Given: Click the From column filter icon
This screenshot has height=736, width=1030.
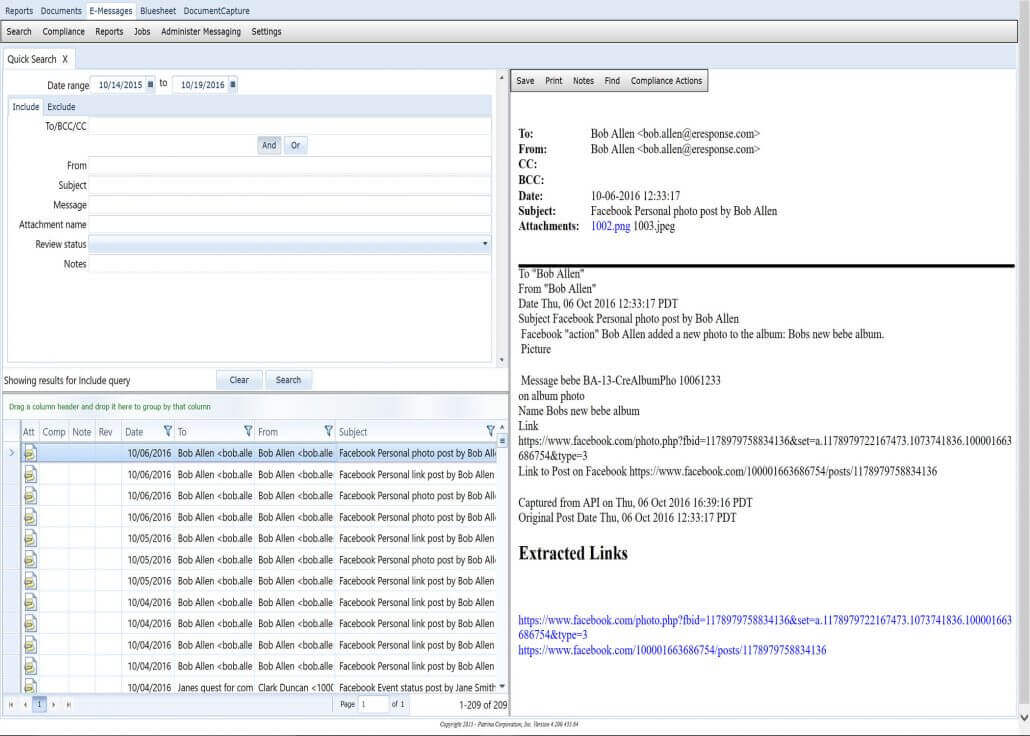Looking at the screenshot, I should point(327,431).
